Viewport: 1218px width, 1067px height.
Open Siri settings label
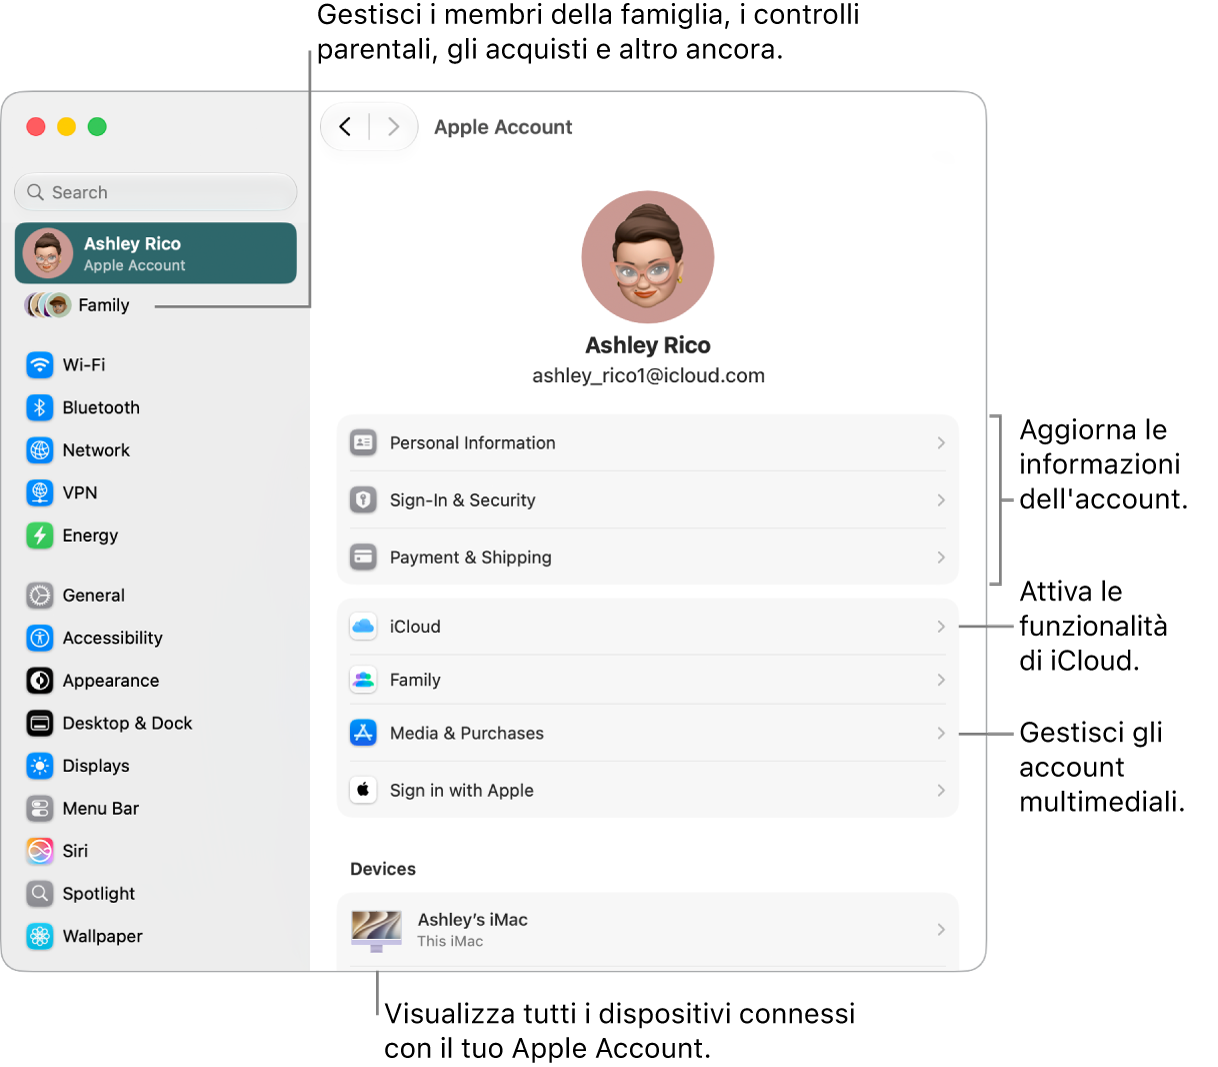pyautogui.click(x=75, y=851)
